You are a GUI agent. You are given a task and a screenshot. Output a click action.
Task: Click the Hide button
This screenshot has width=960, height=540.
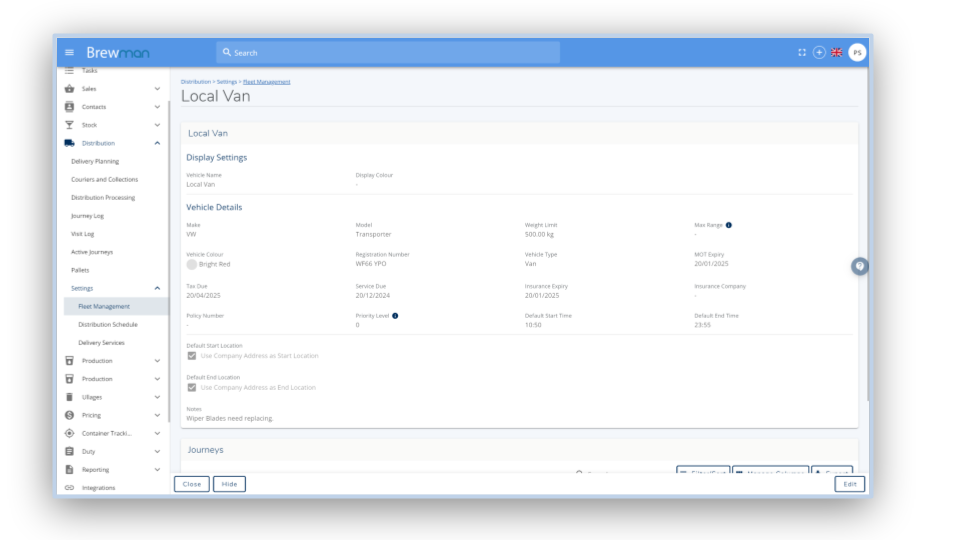pyautogui.click(x=230, y=484)
